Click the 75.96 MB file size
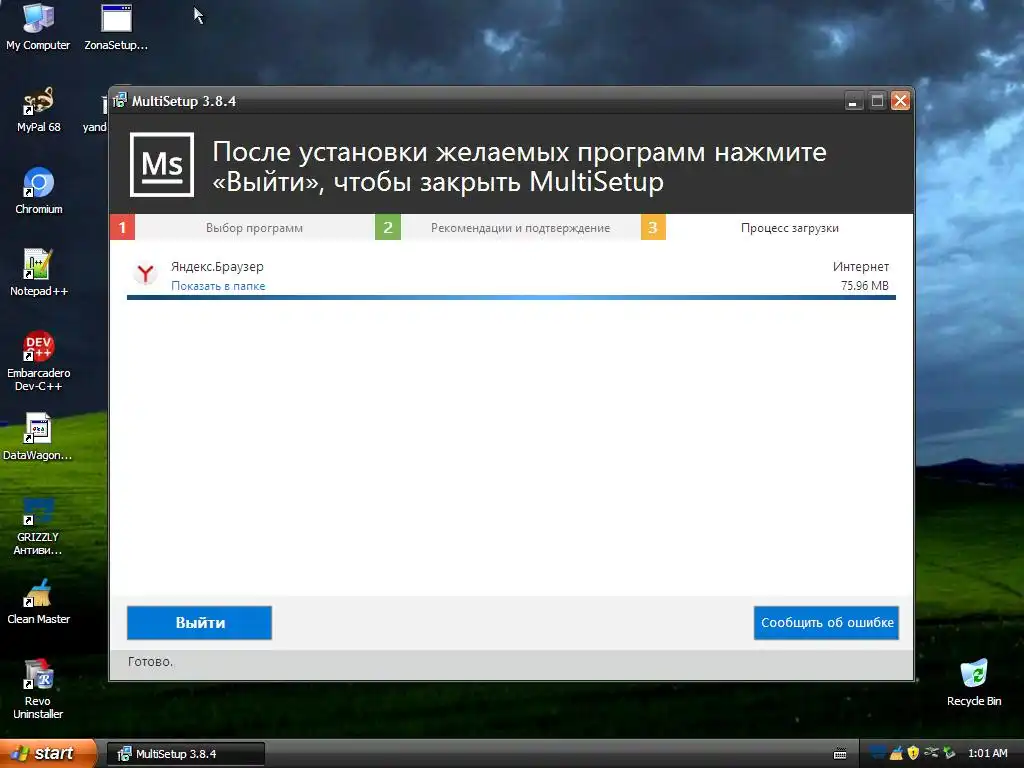 click(x=865, y=285)
